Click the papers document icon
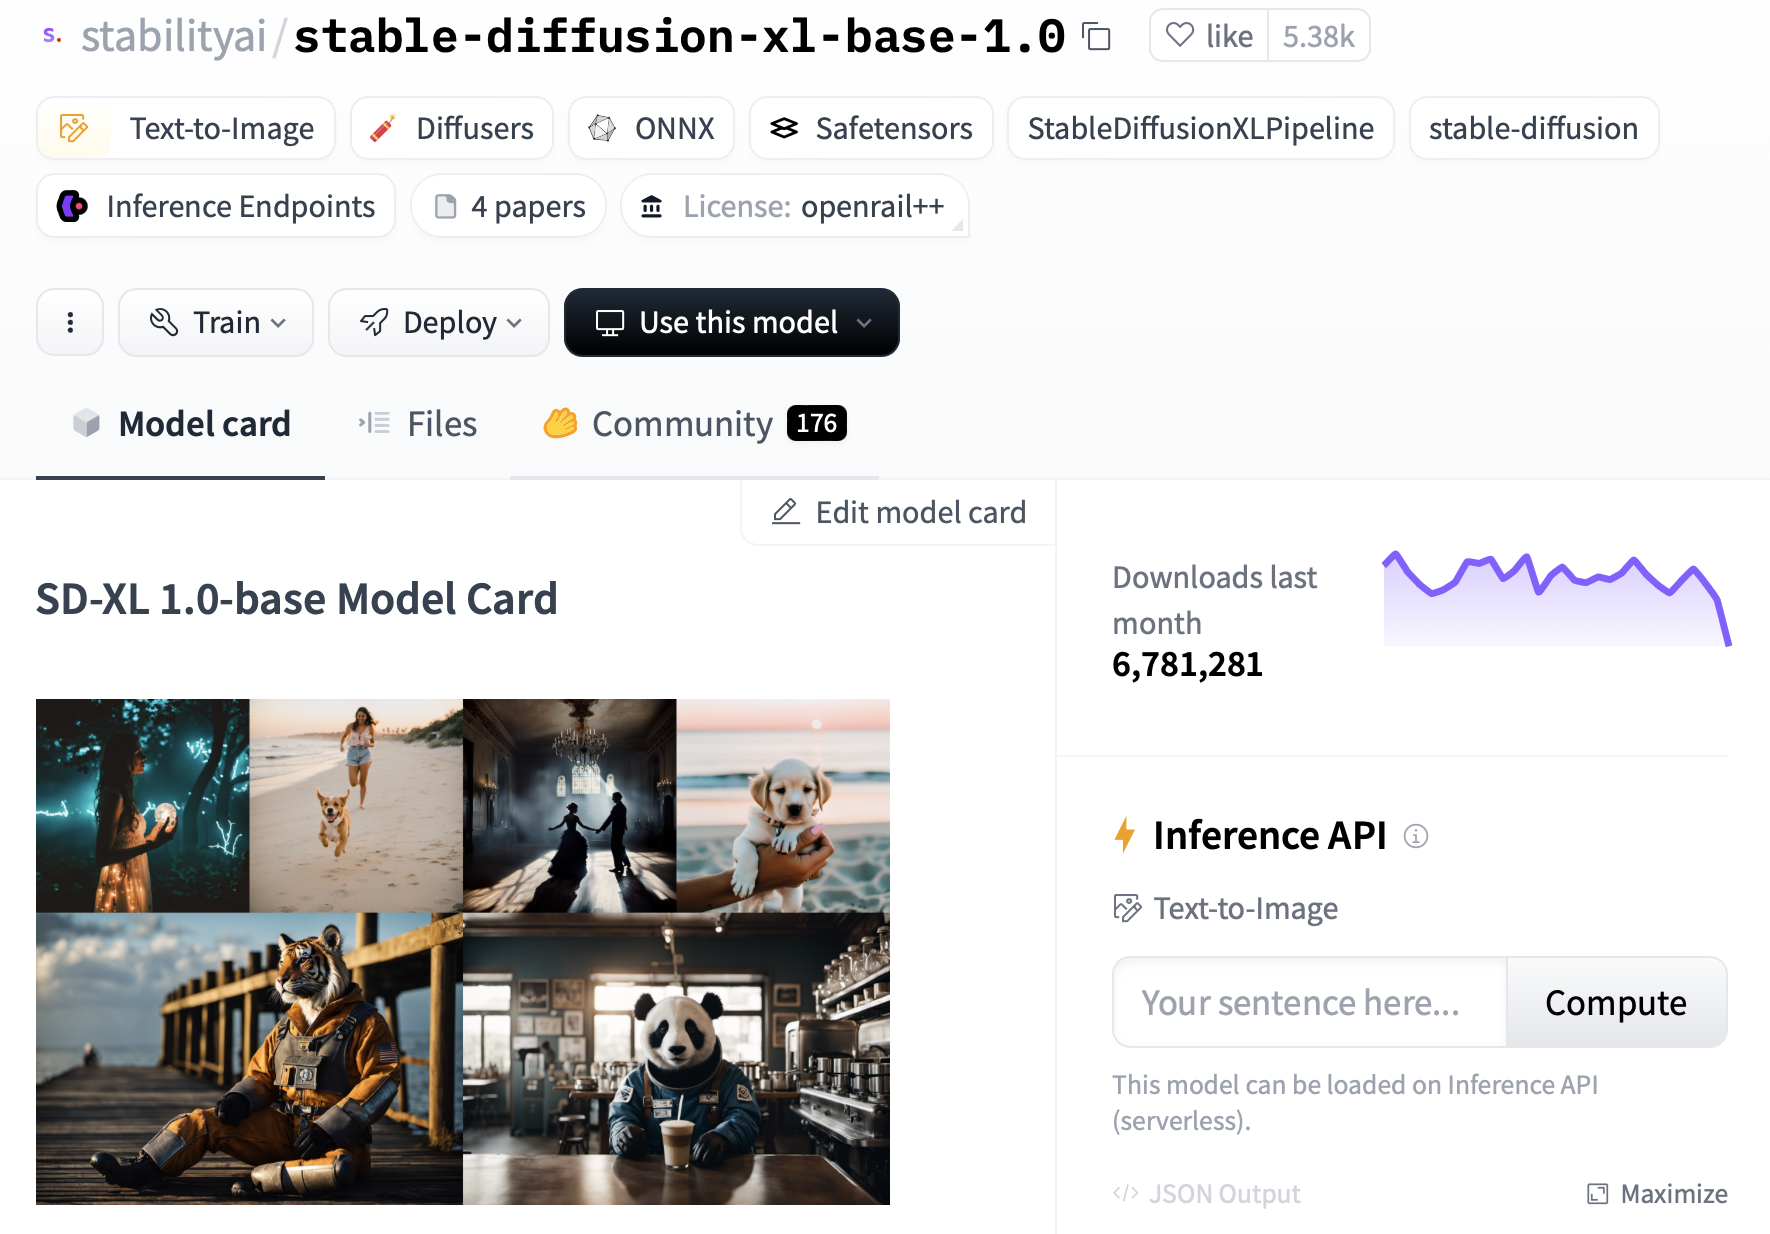Viewport: 1770px width, 1234px height. click(446, 206)
